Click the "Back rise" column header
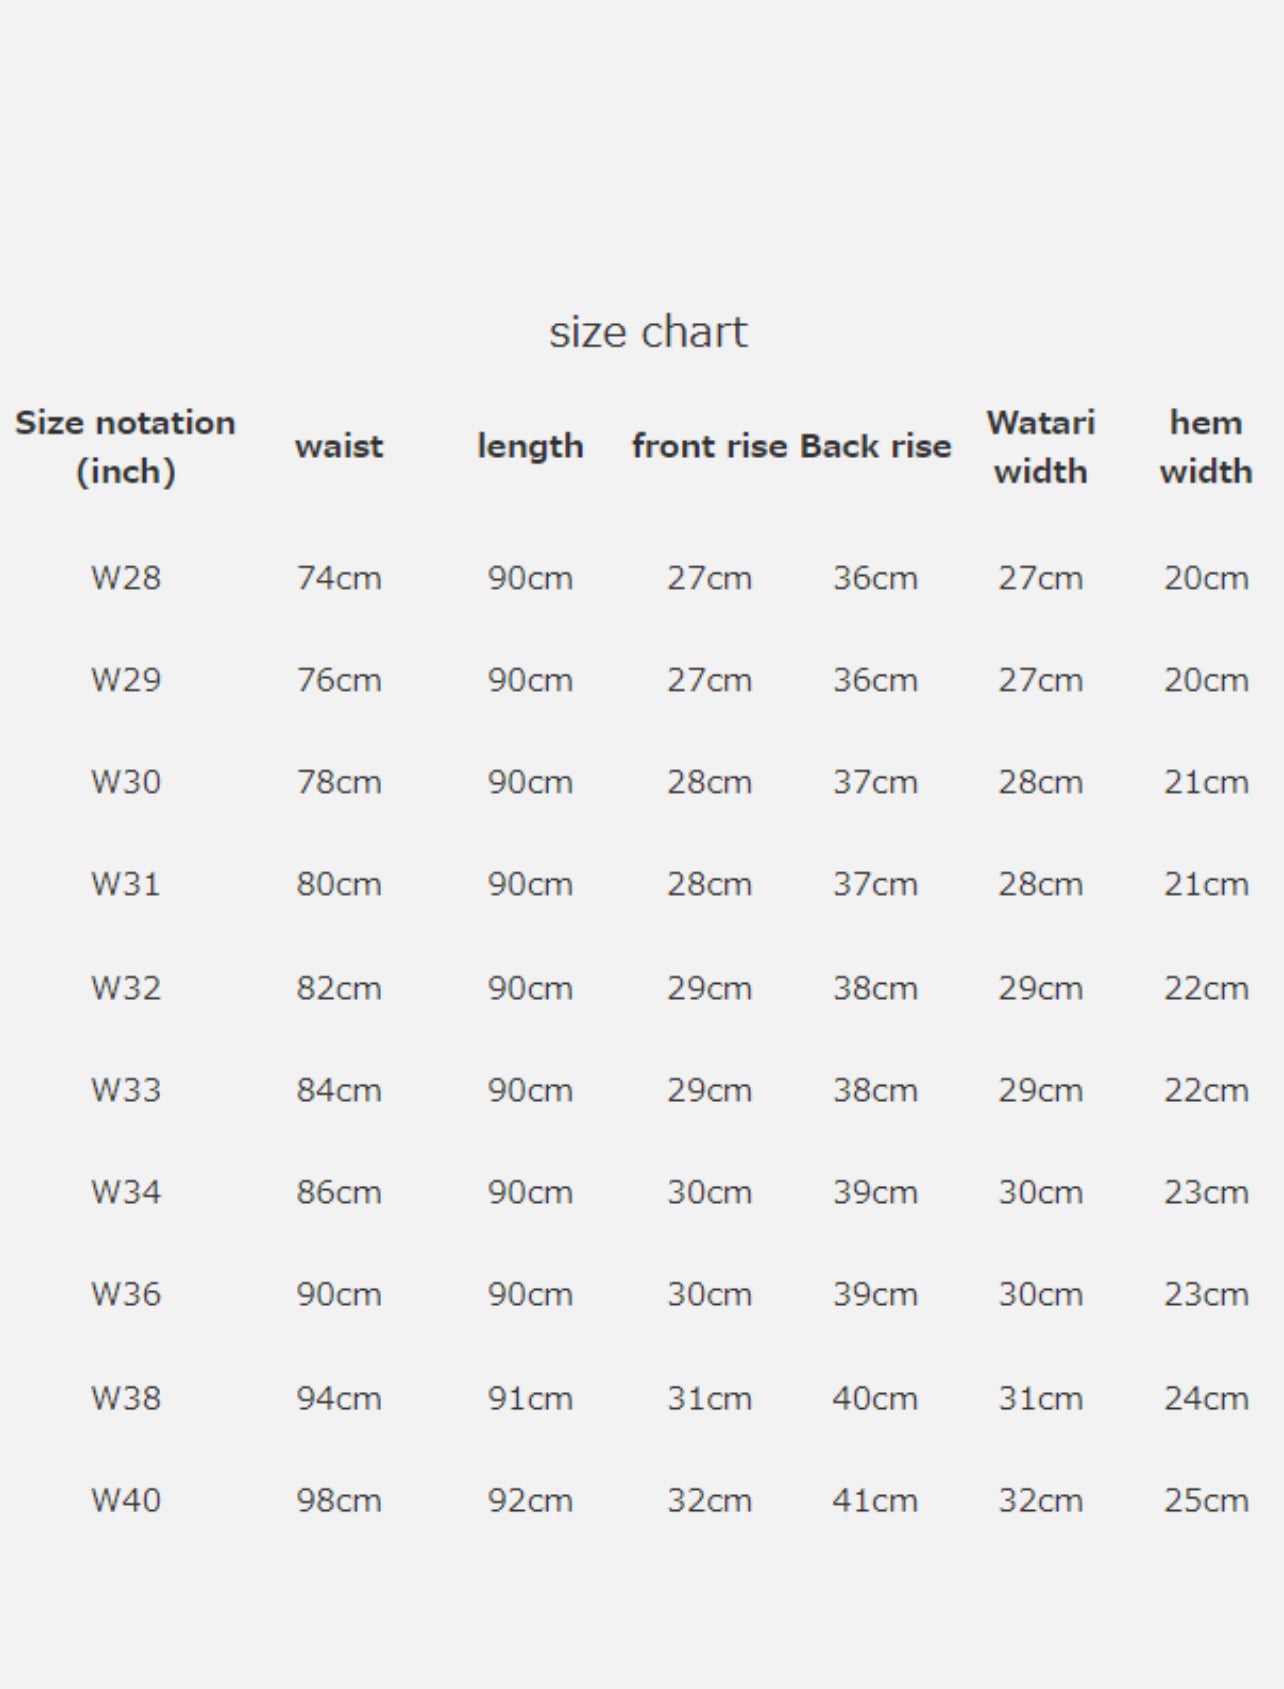 pyautogui.click(x=875, y=446)
